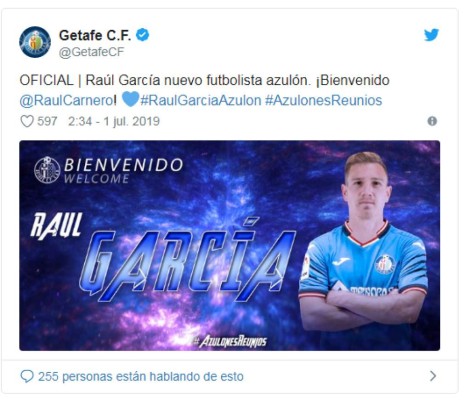This screenshot has width=470, height=400.
Task: Click the 597 likes count
Action: click(x=47, y=121)
